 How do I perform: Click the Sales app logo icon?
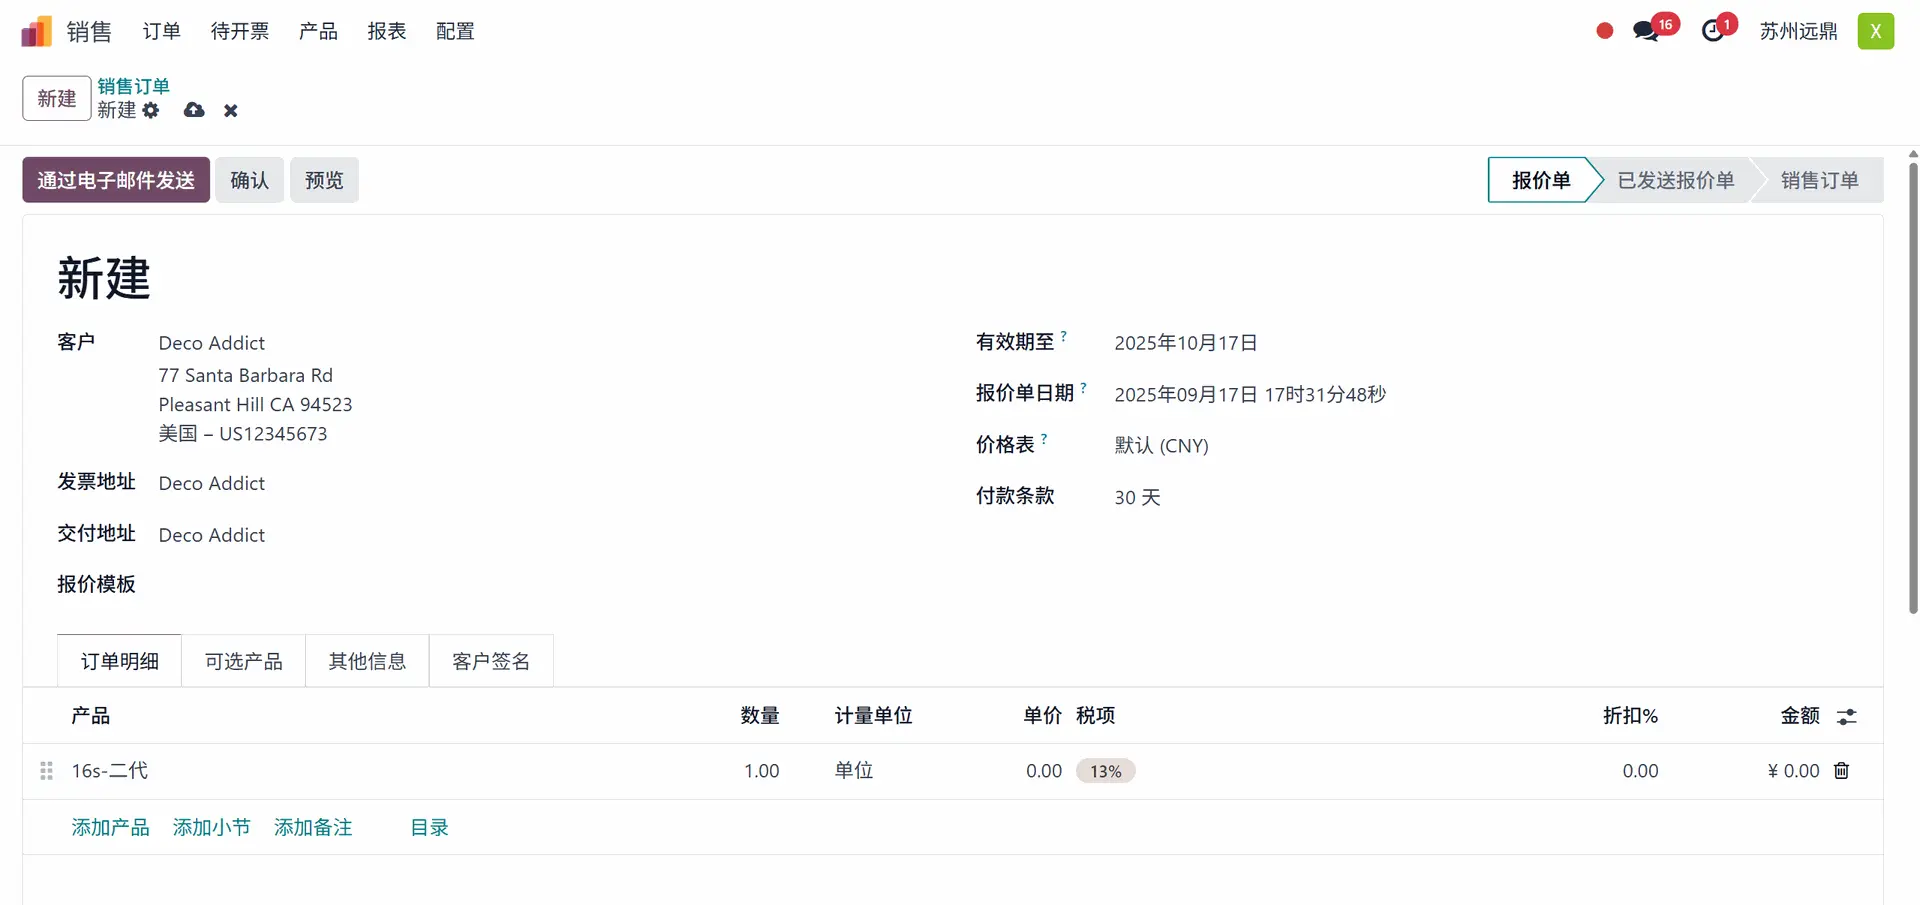[36, 32]
